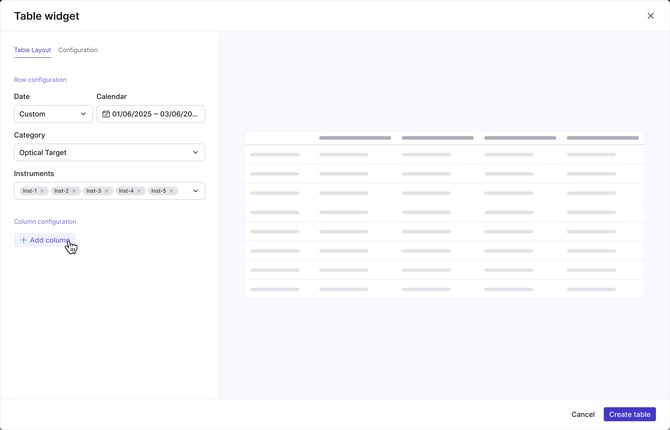The width and height of the screenshot is (670, 430).
Task: Click the Column configuration heading
Action: tap(45, 222)
